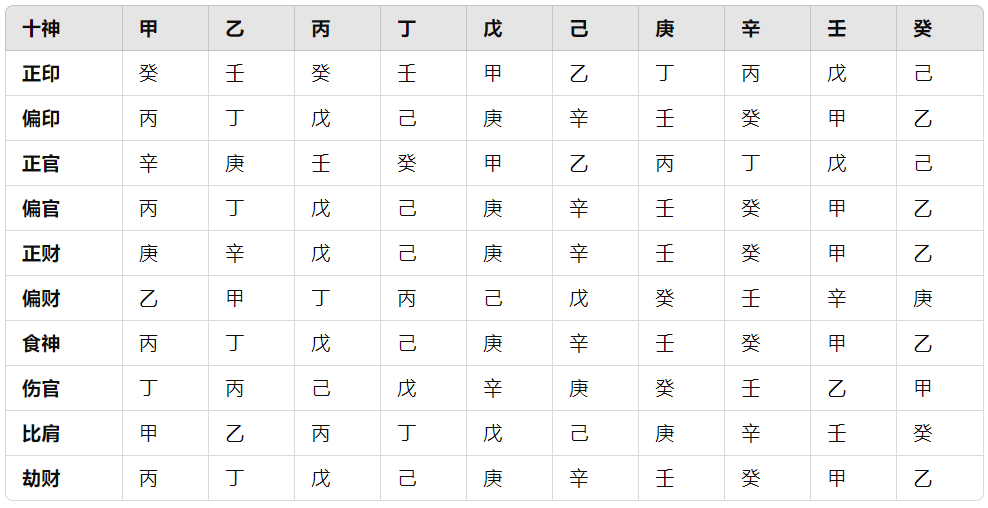Image resolution: width=988 pixels, height=508 pixels.
Task: Select the 正印 row label
Action: click(41, 74)
